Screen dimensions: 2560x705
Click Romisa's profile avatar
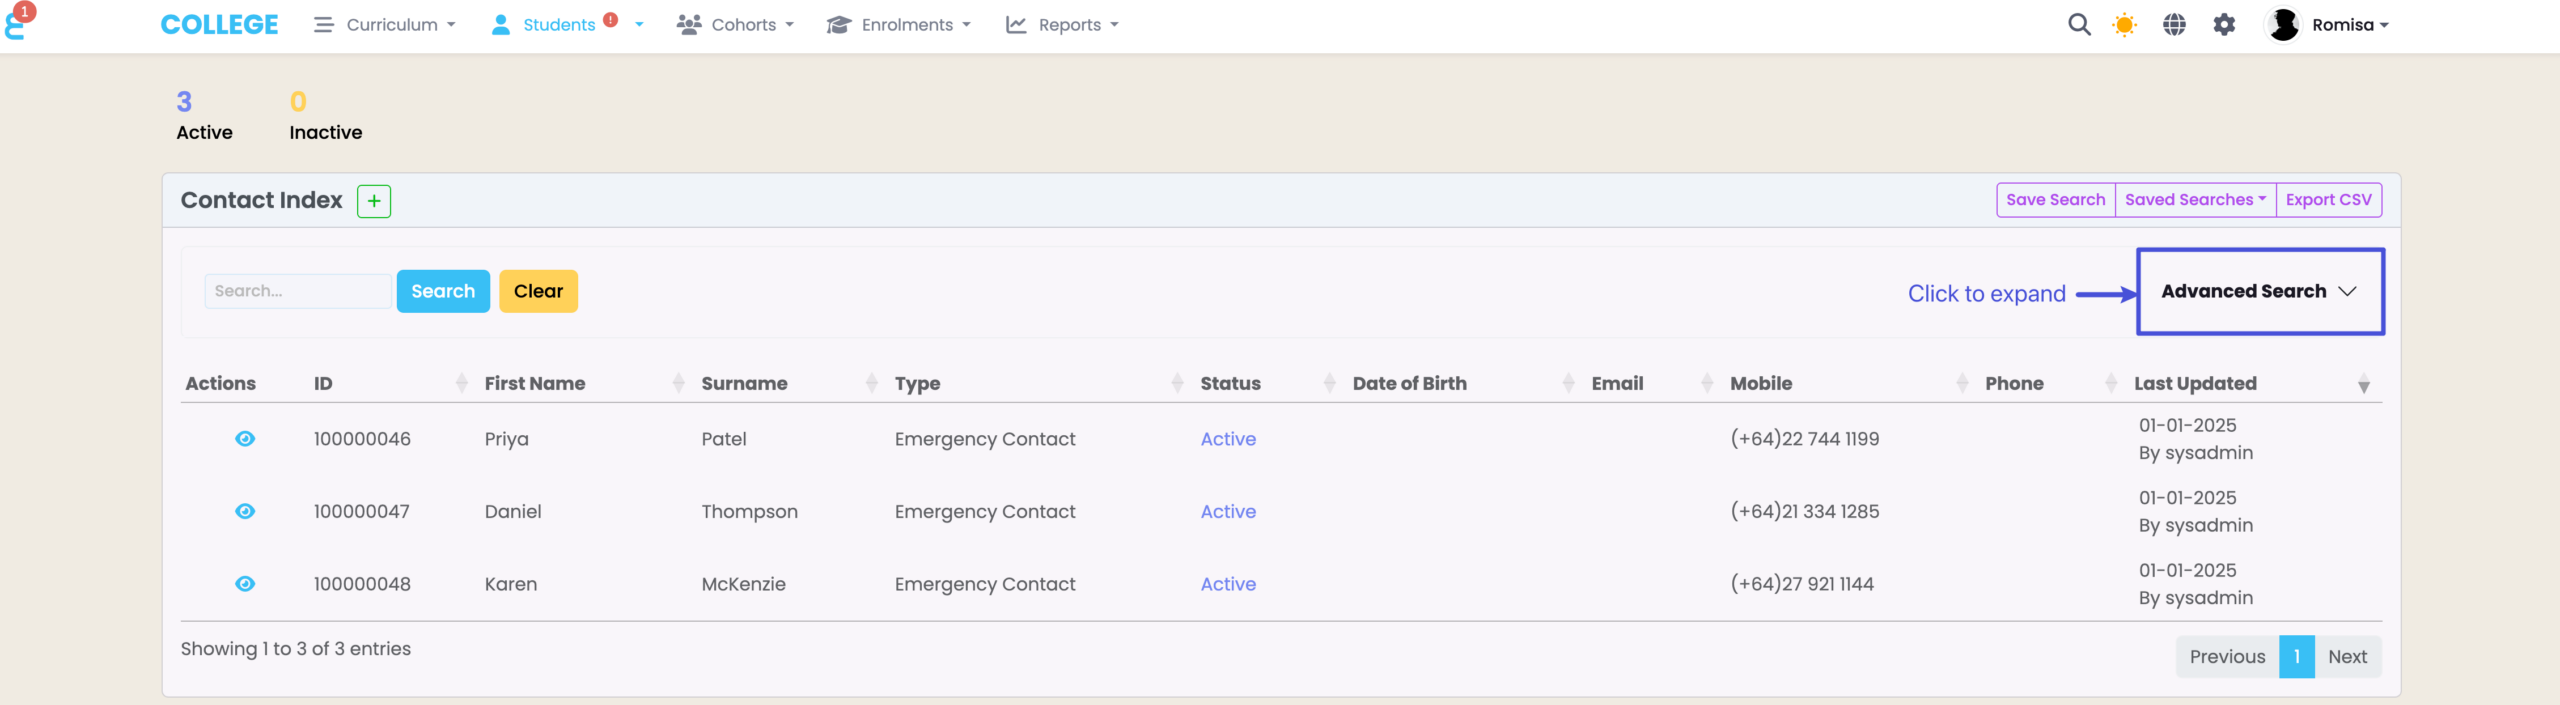click(2283, 25)
